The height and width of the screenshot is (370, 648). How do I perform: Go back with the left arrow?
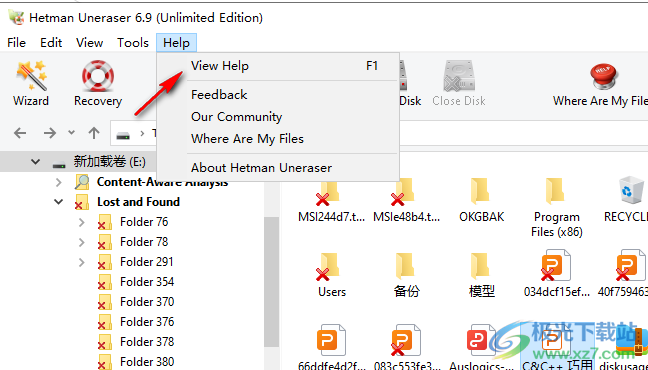20,133
